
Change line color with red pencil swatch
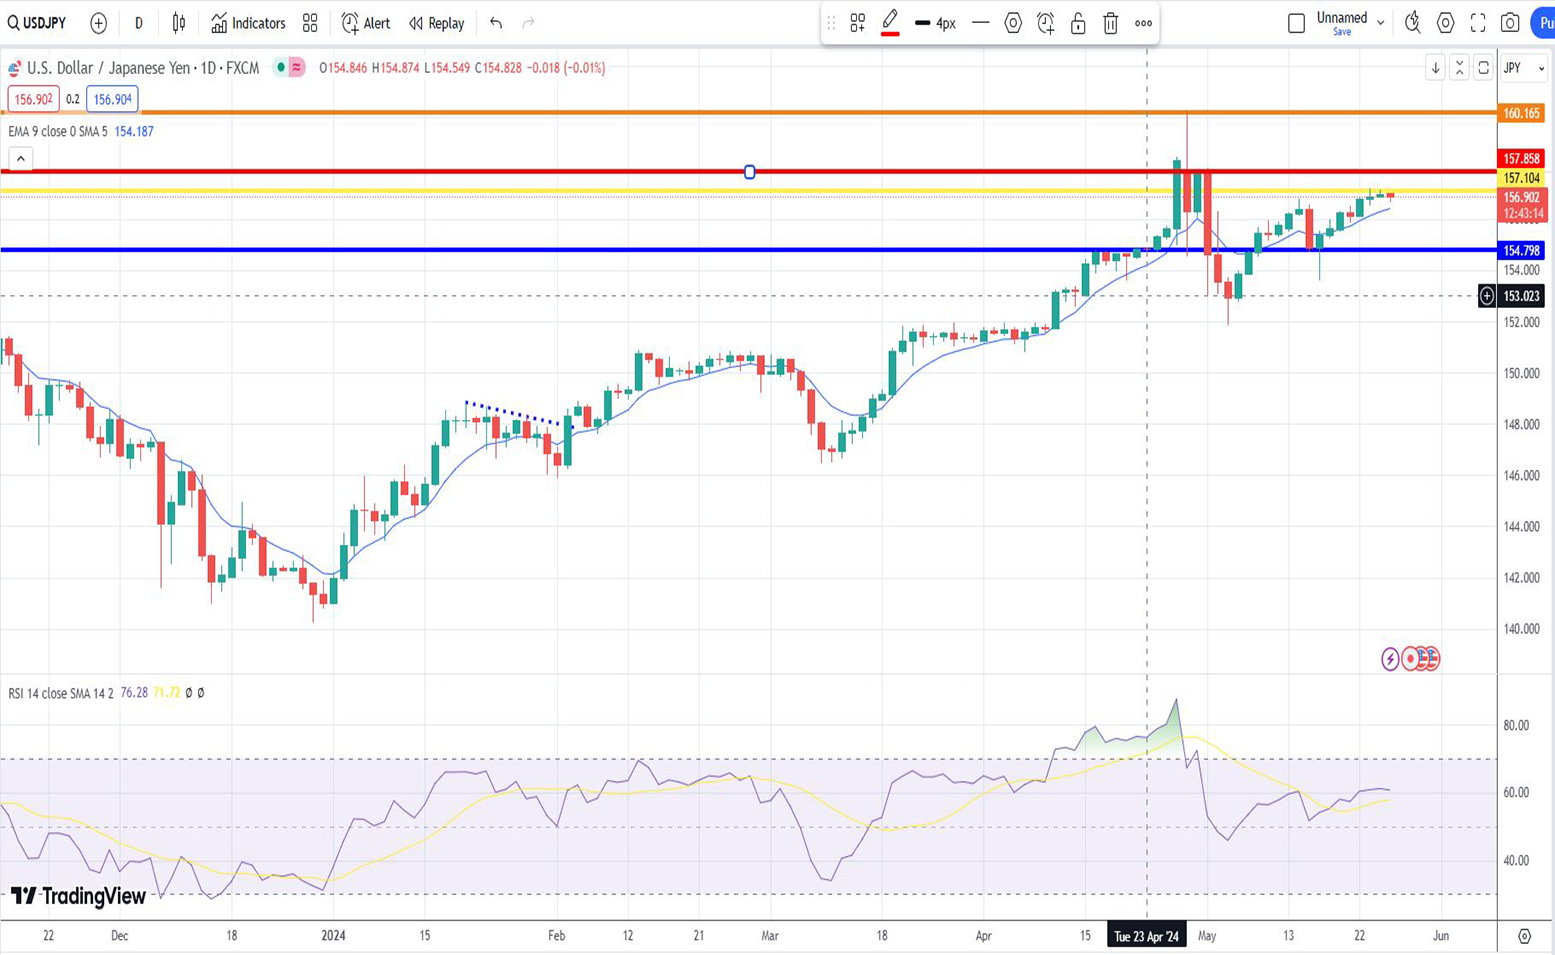point(889,23)
